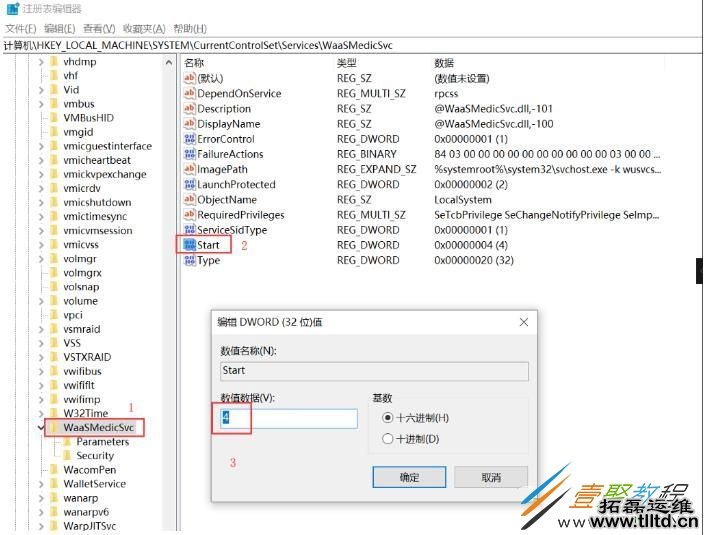Screen dimensions: 704x535
Task: Select the VSTXRAID key in tree
Action: [x=87, y=357]
